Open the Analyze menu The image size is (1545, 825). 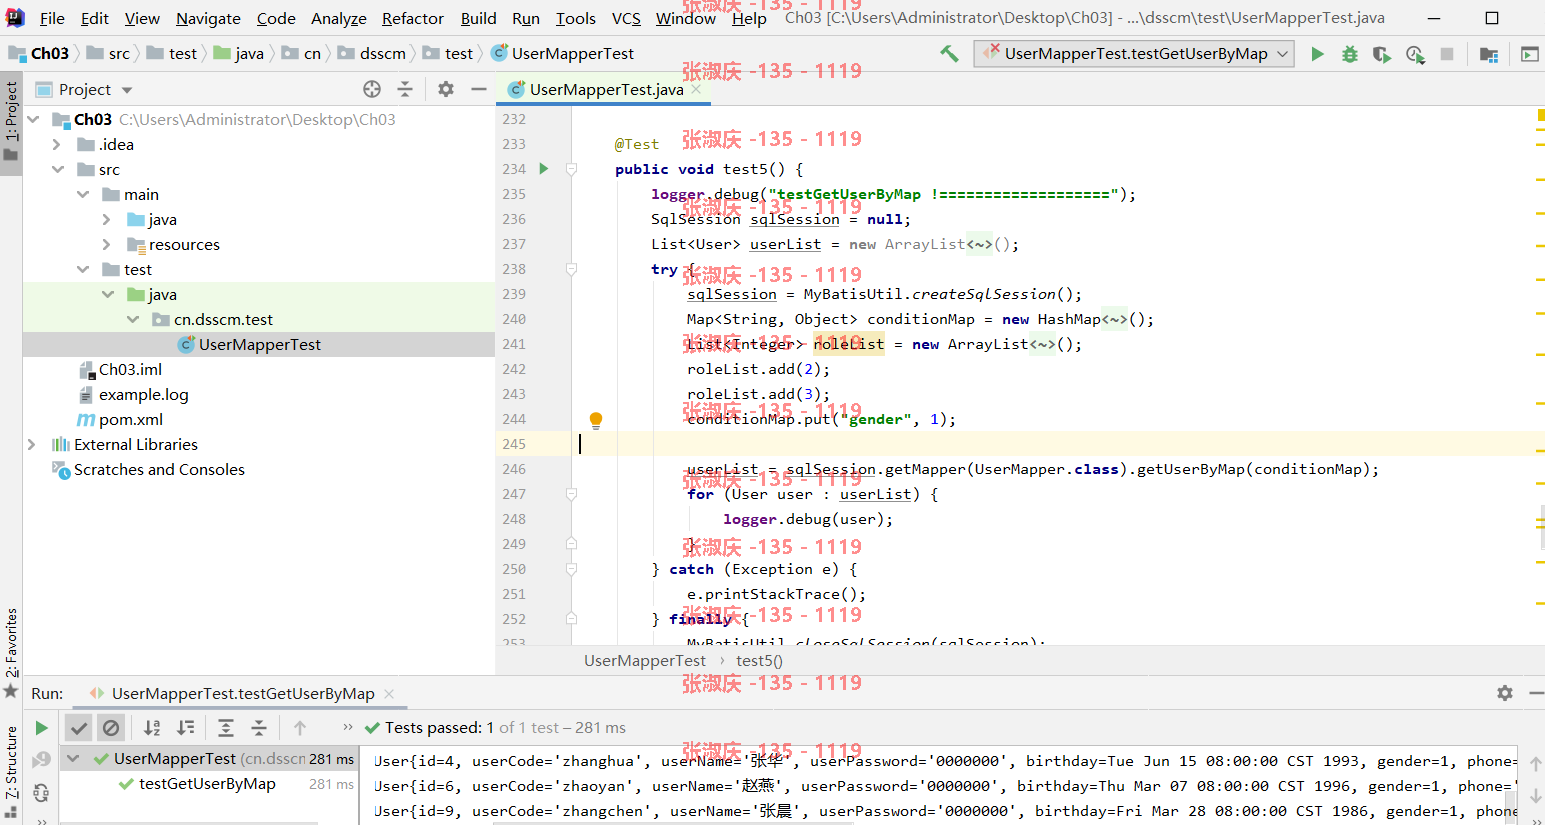point(339,18)
